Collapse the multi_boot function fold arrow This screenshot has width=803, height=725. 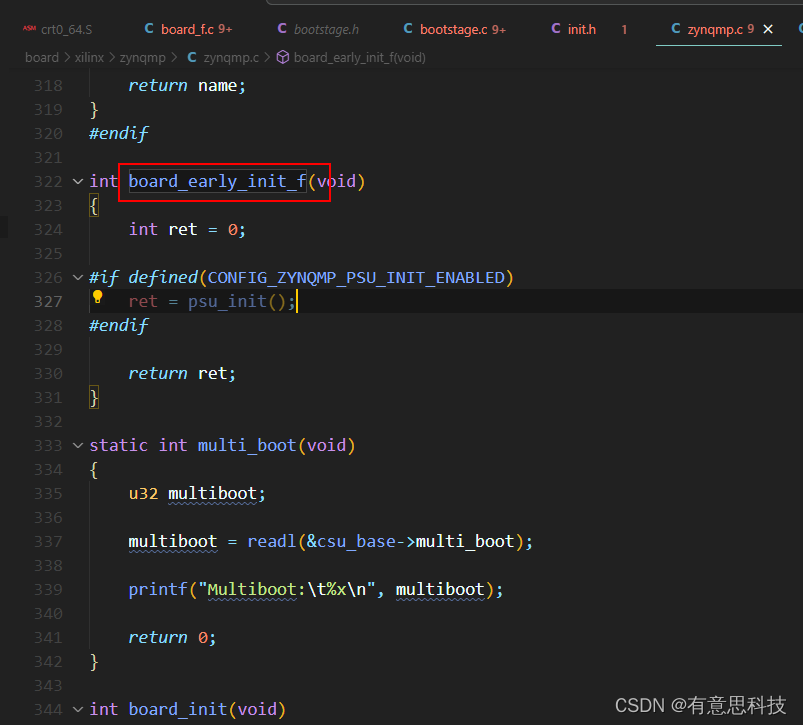pyautogui.click(x=78, y=445)
